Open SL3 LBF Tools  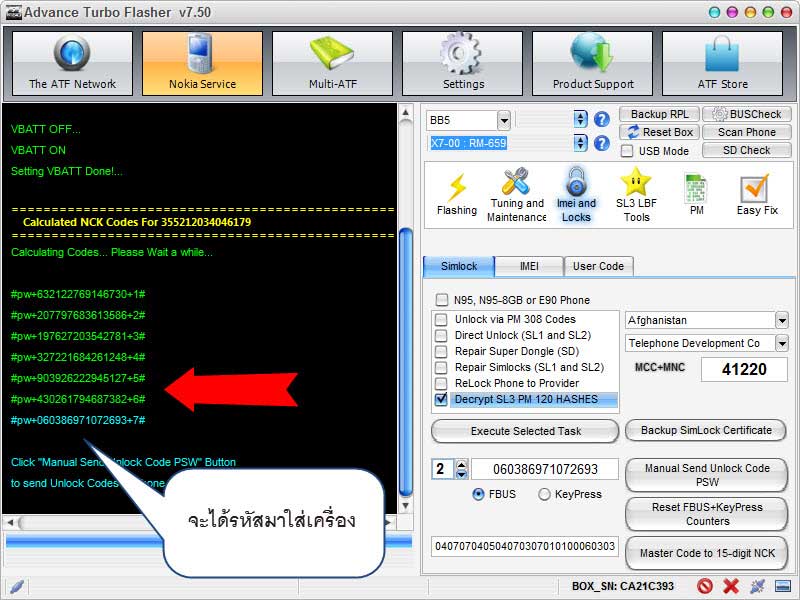click(636, 194)
